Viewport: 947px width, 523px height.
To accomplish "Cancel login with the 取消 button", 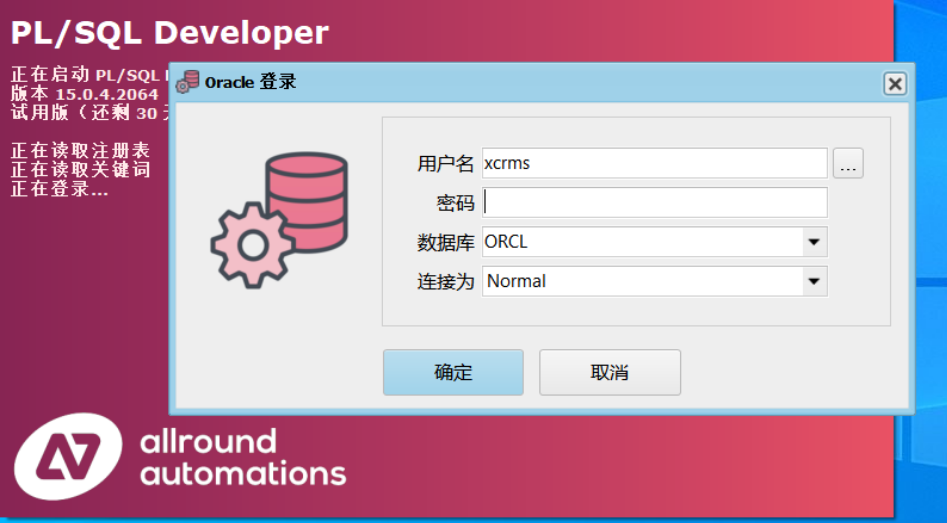I will coord(610,372).
